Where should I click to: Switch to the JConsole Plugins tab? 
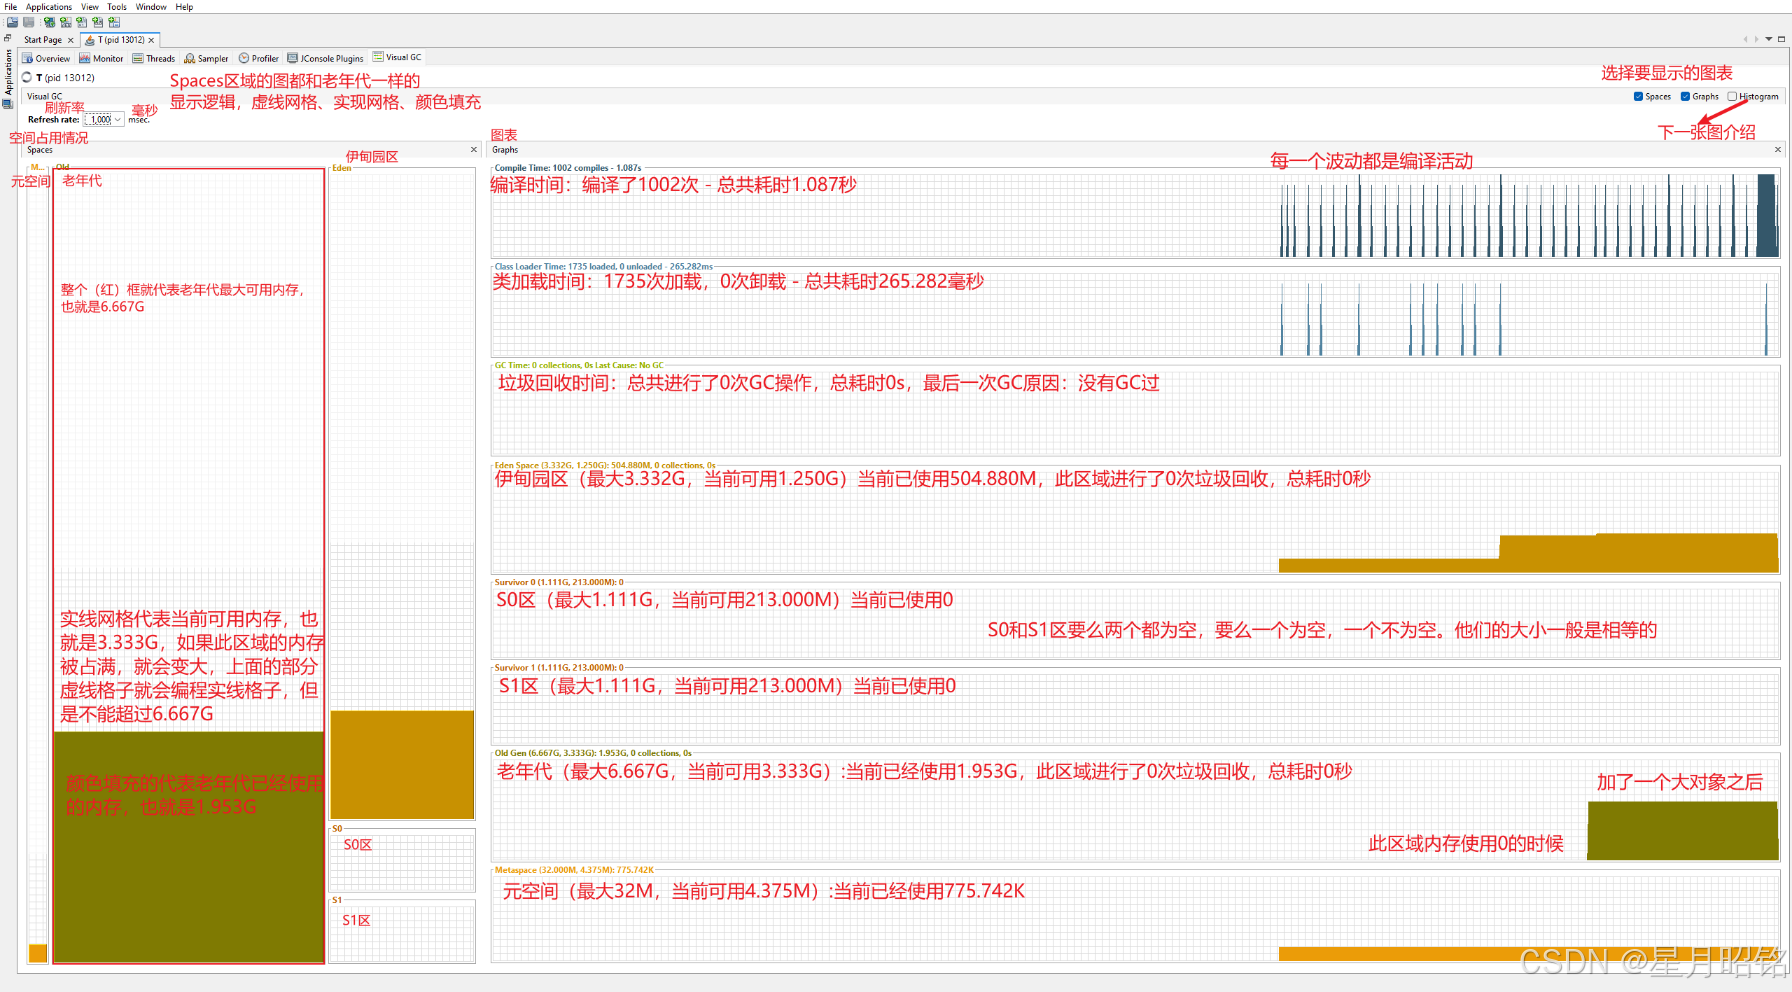point(325,58)
